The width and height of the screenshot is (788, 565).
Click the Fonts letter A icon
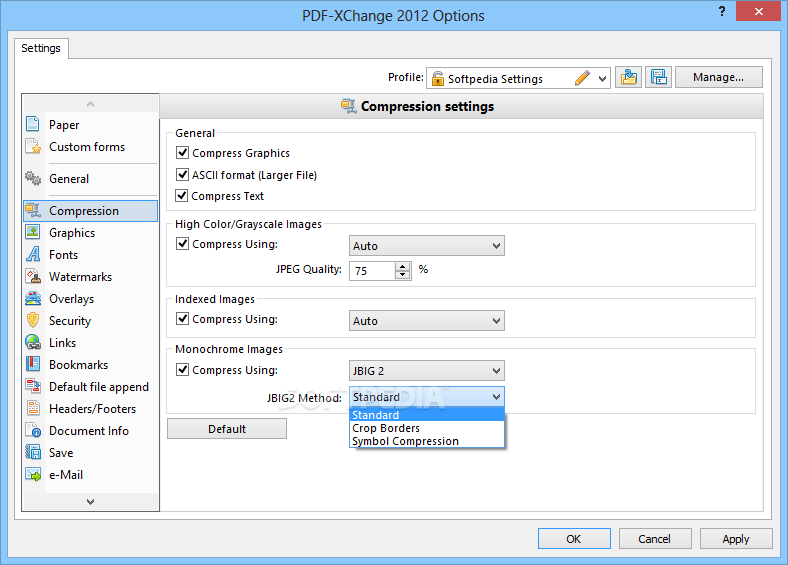pyautogui.click(x=33, y=254)
